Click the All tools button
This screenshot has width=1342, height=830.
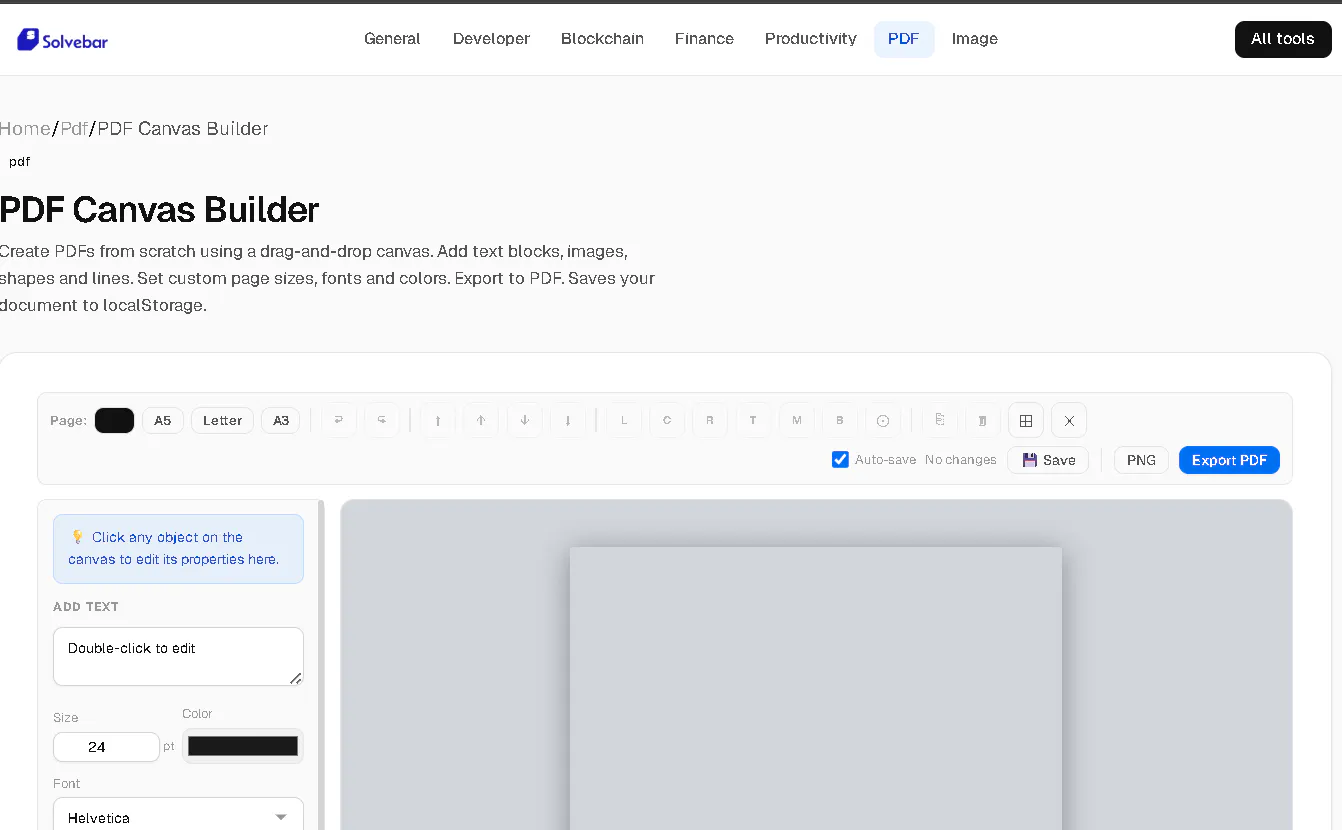[x=1283, y=39]
